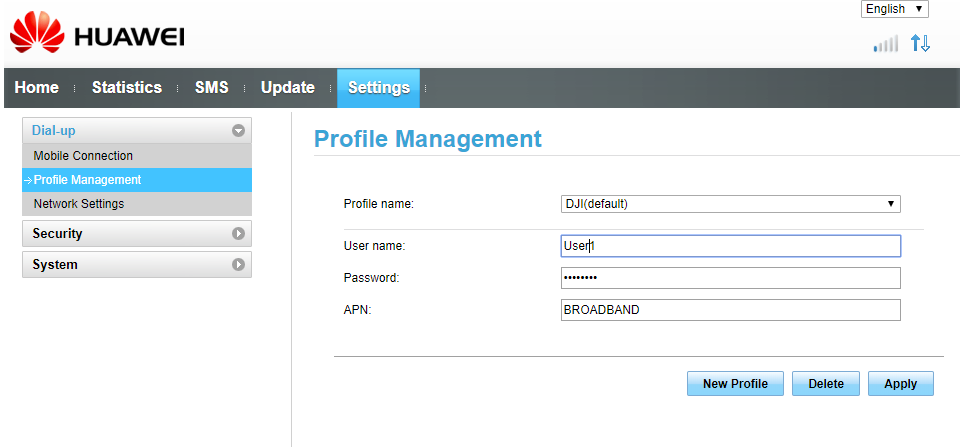Open the Statistics tab

126,87
